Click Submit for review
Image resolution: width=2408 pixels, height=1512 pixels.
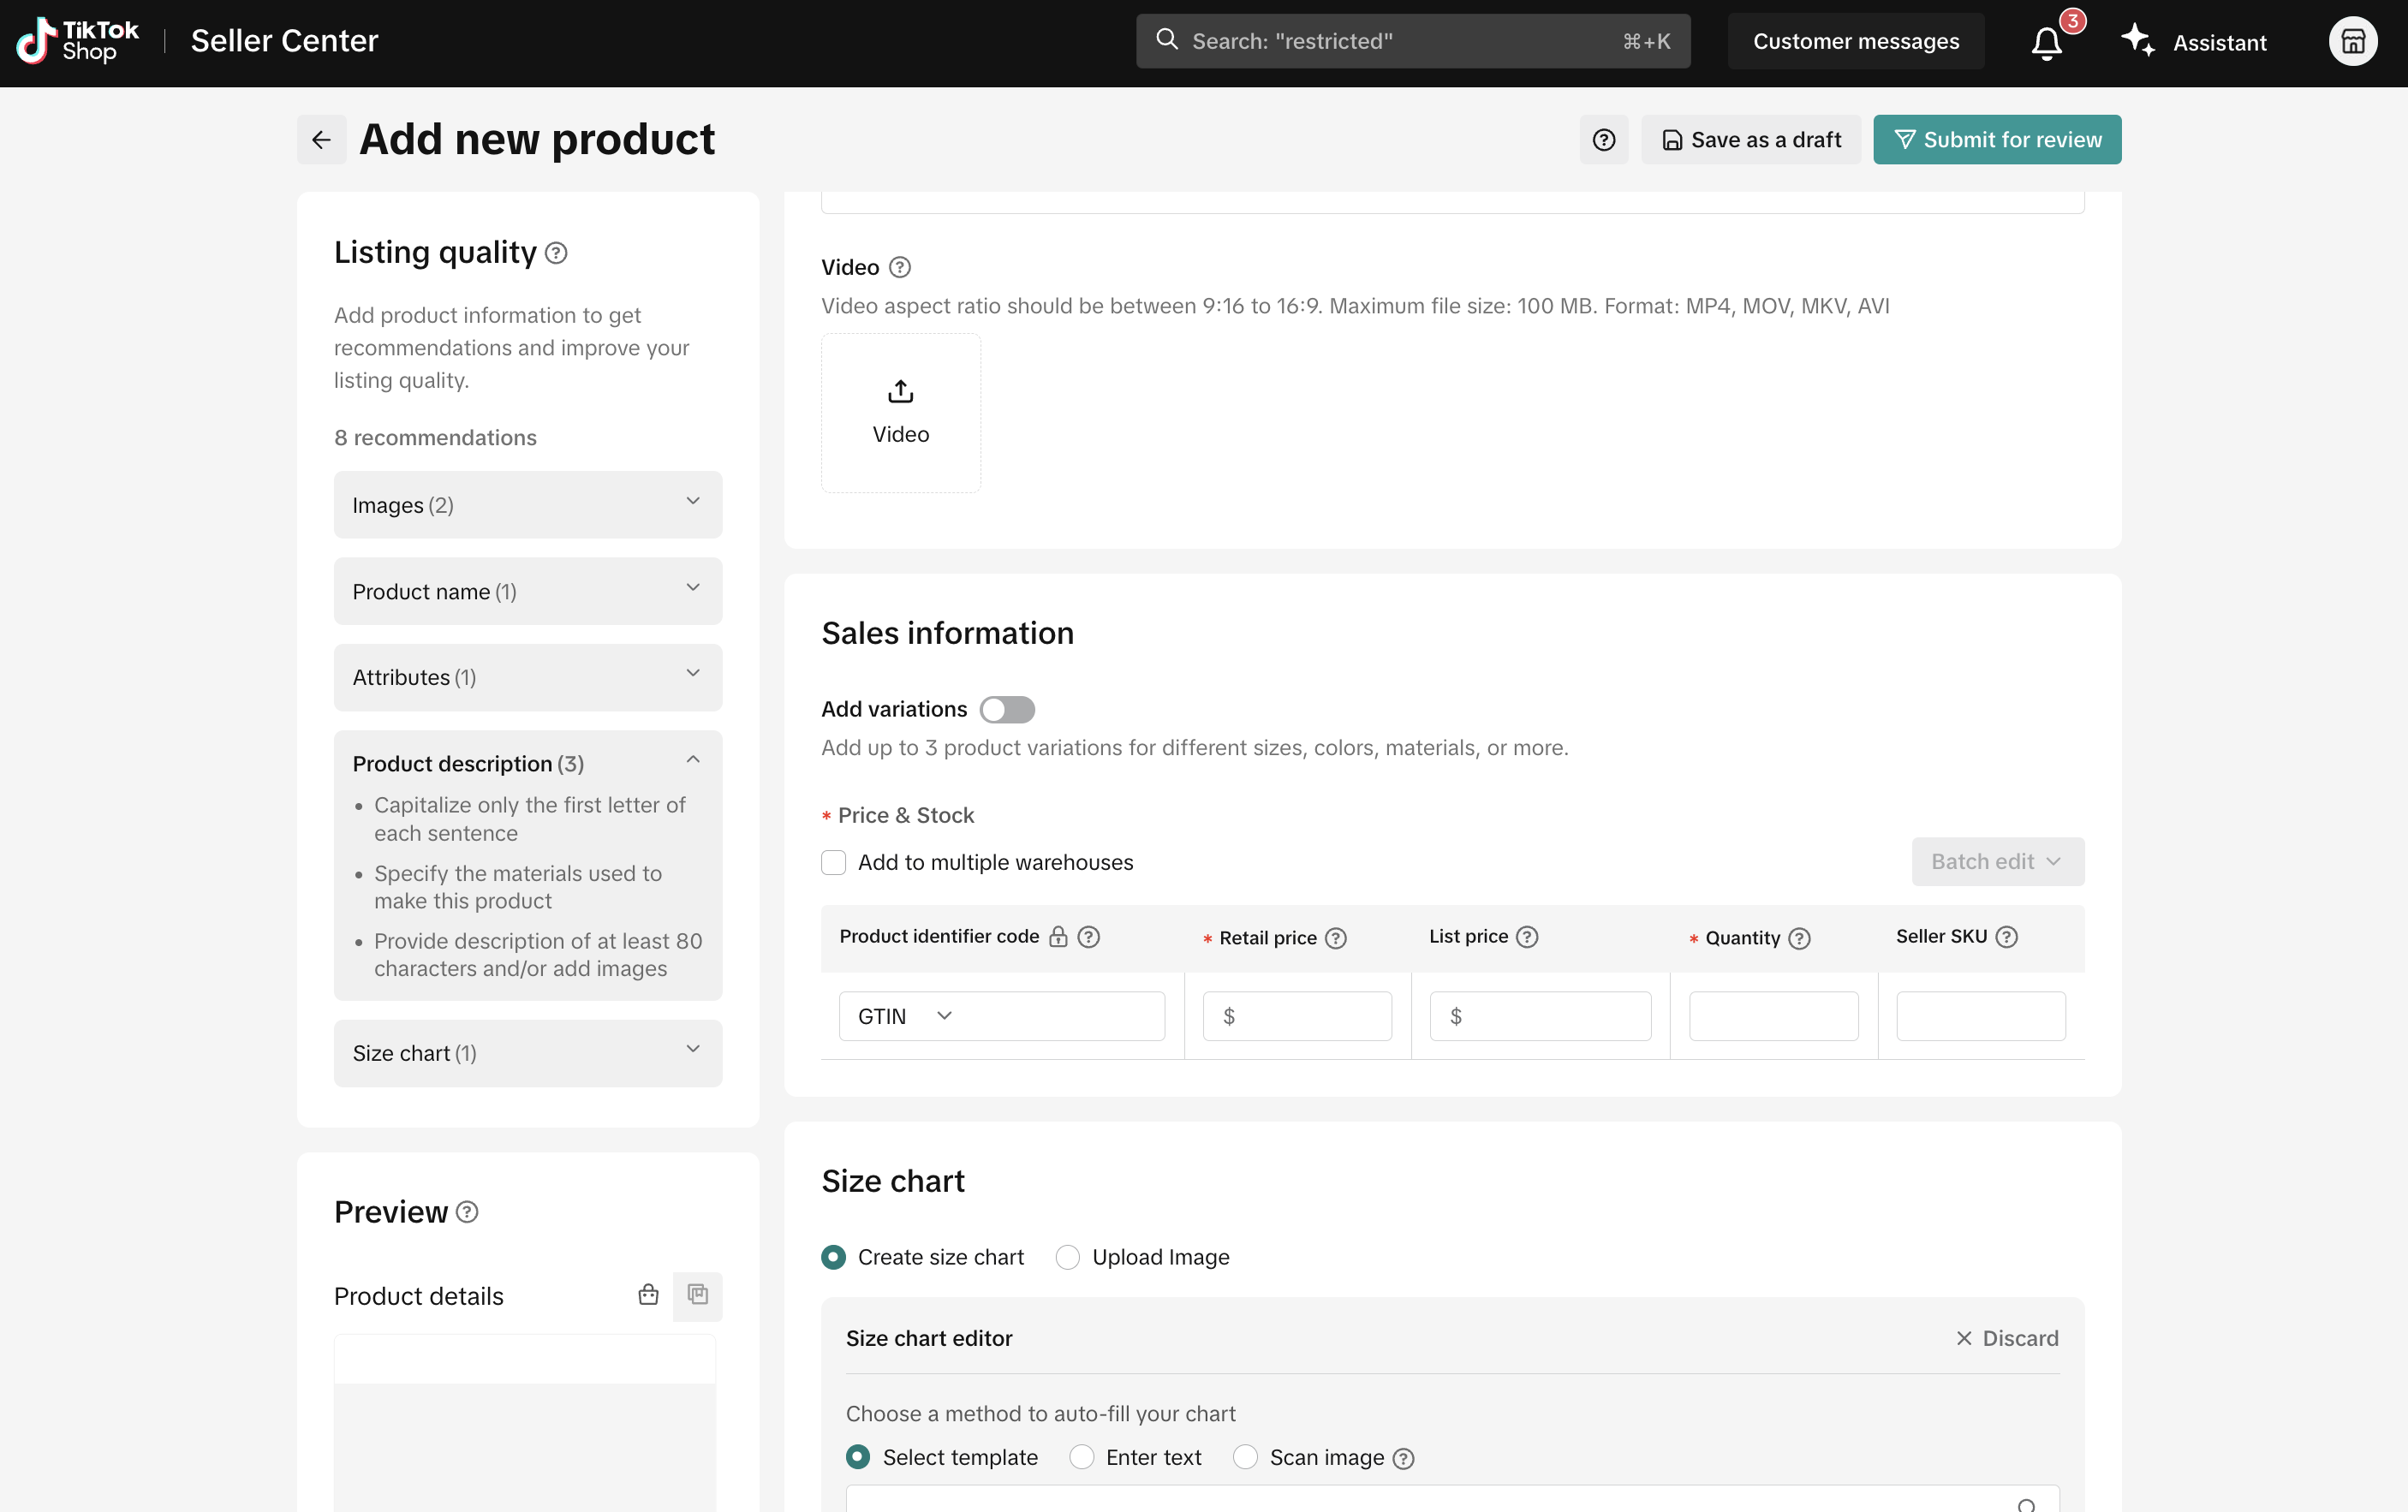coord(1996,140)
